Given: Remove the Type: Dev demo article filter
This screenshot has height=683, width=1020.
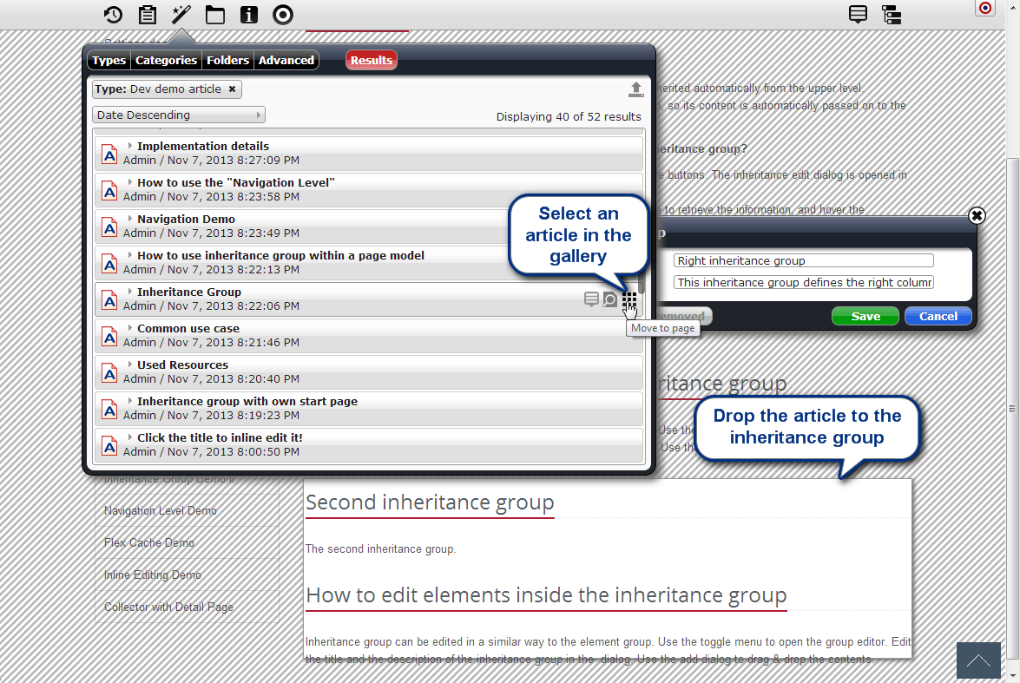Looking at the screenshot, I should pyautogui.click(x=232, y=89).
